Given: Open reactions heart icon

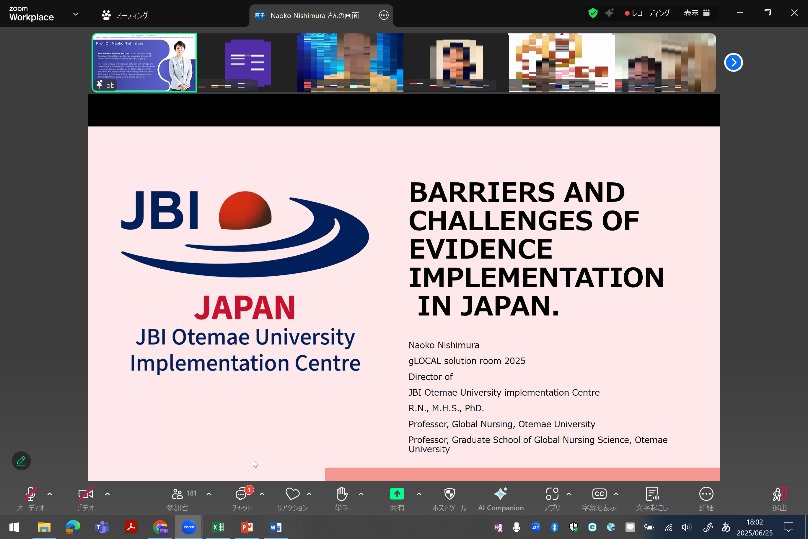Looking at the screenshot, I should [x=292, y=494].
